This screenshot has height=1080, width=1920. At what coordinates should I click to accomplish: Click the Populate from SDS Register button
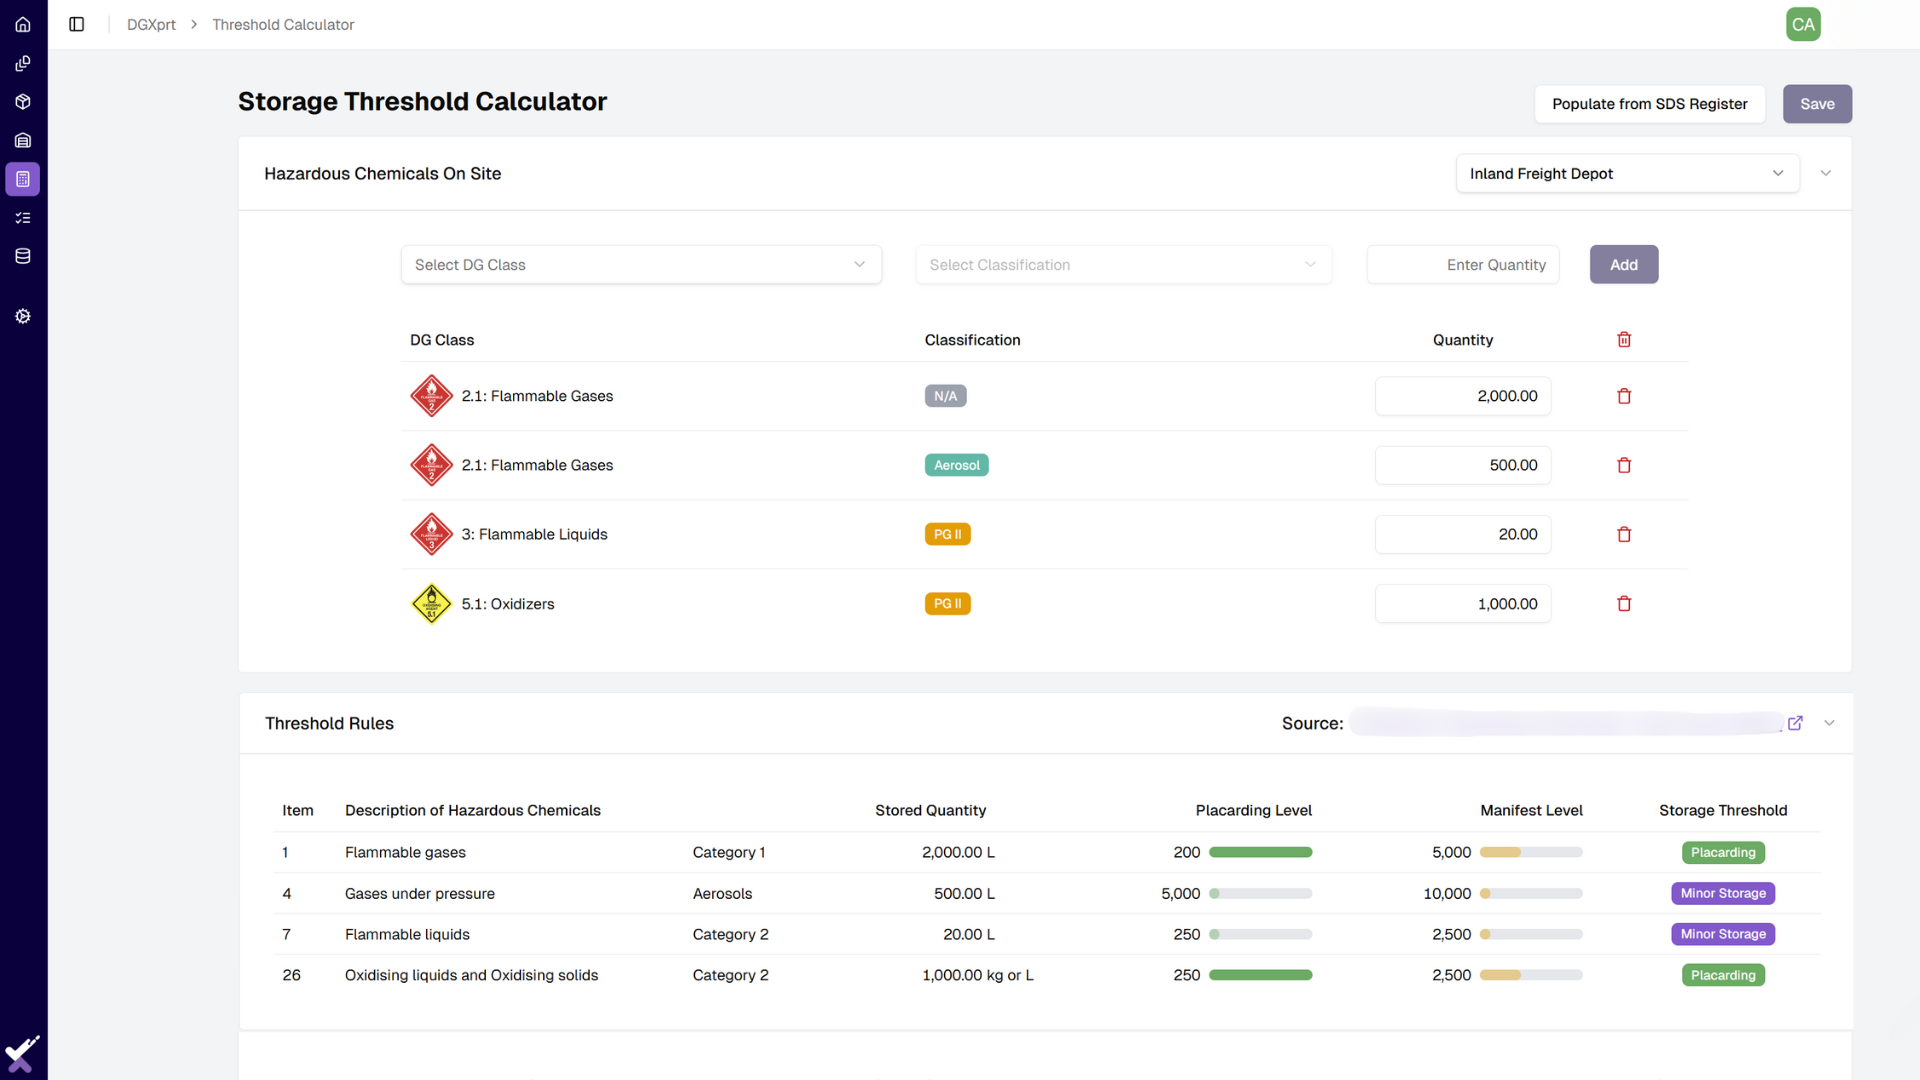pos(1649,104)
